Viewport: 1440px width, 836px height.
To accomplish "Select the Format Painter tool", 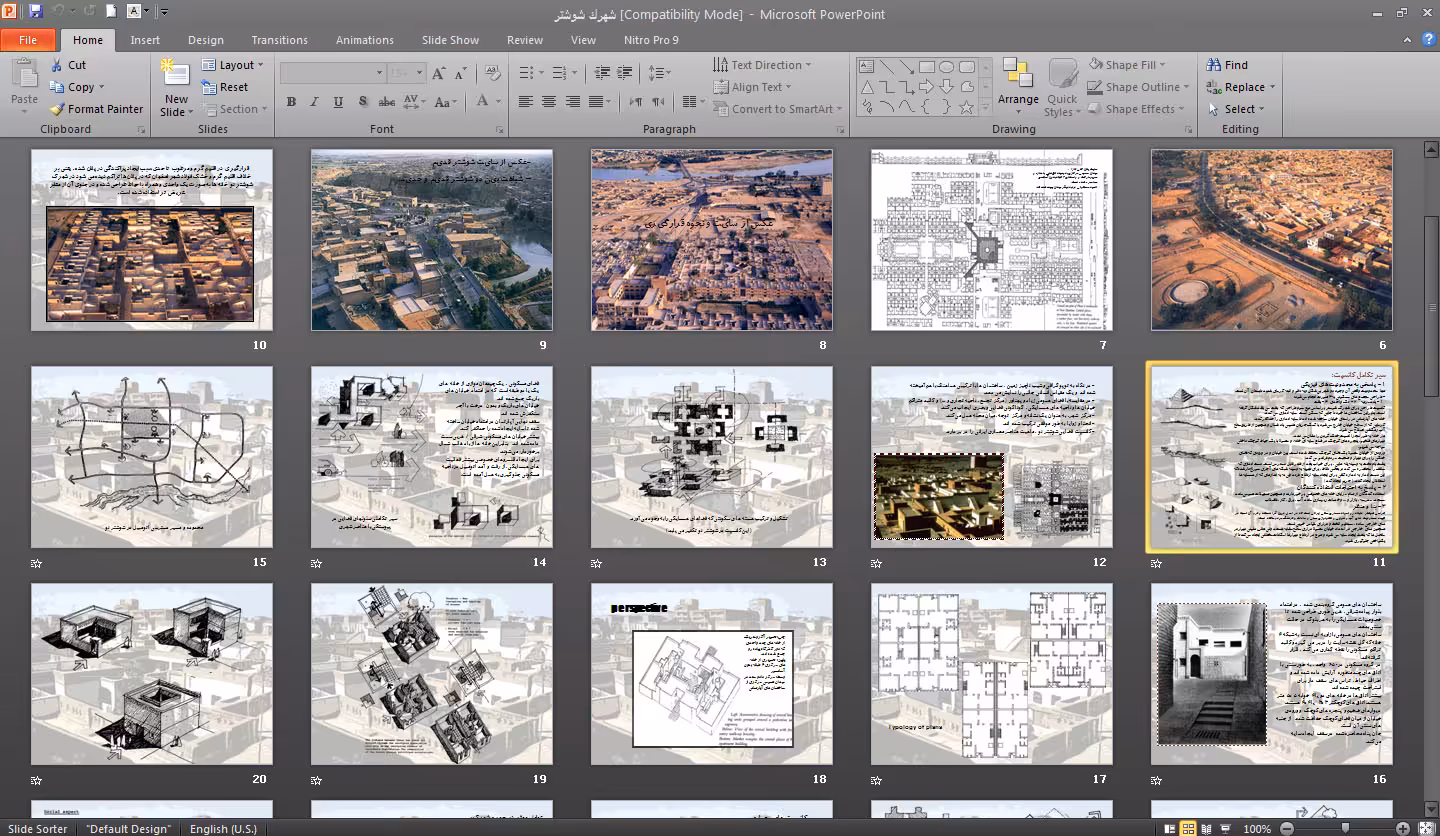I will click(97, 109).
